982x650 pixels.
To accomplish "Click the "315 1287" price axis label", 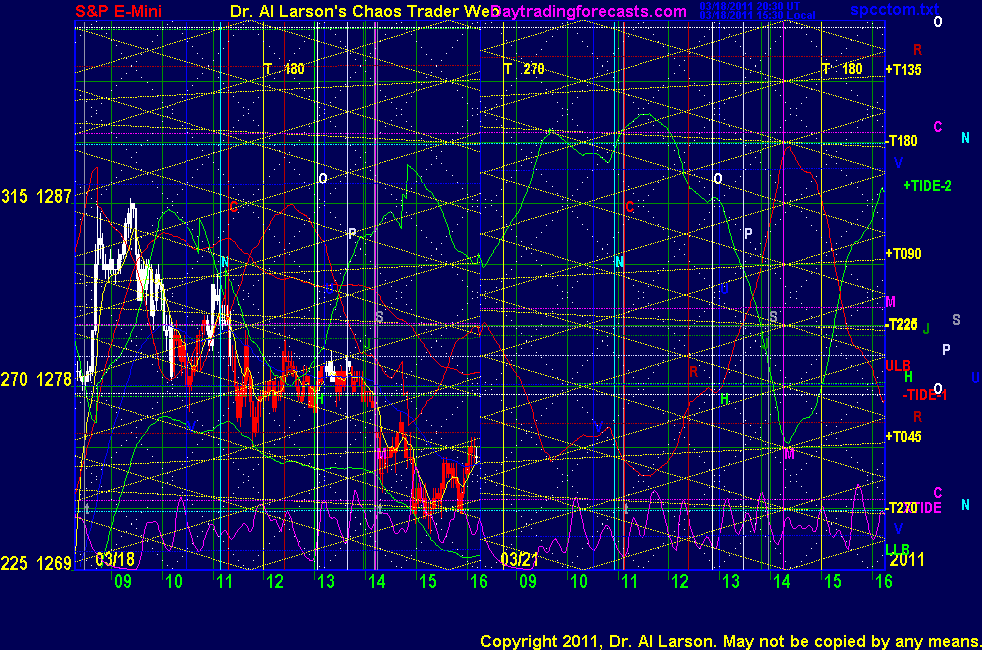I will (36, 197).
